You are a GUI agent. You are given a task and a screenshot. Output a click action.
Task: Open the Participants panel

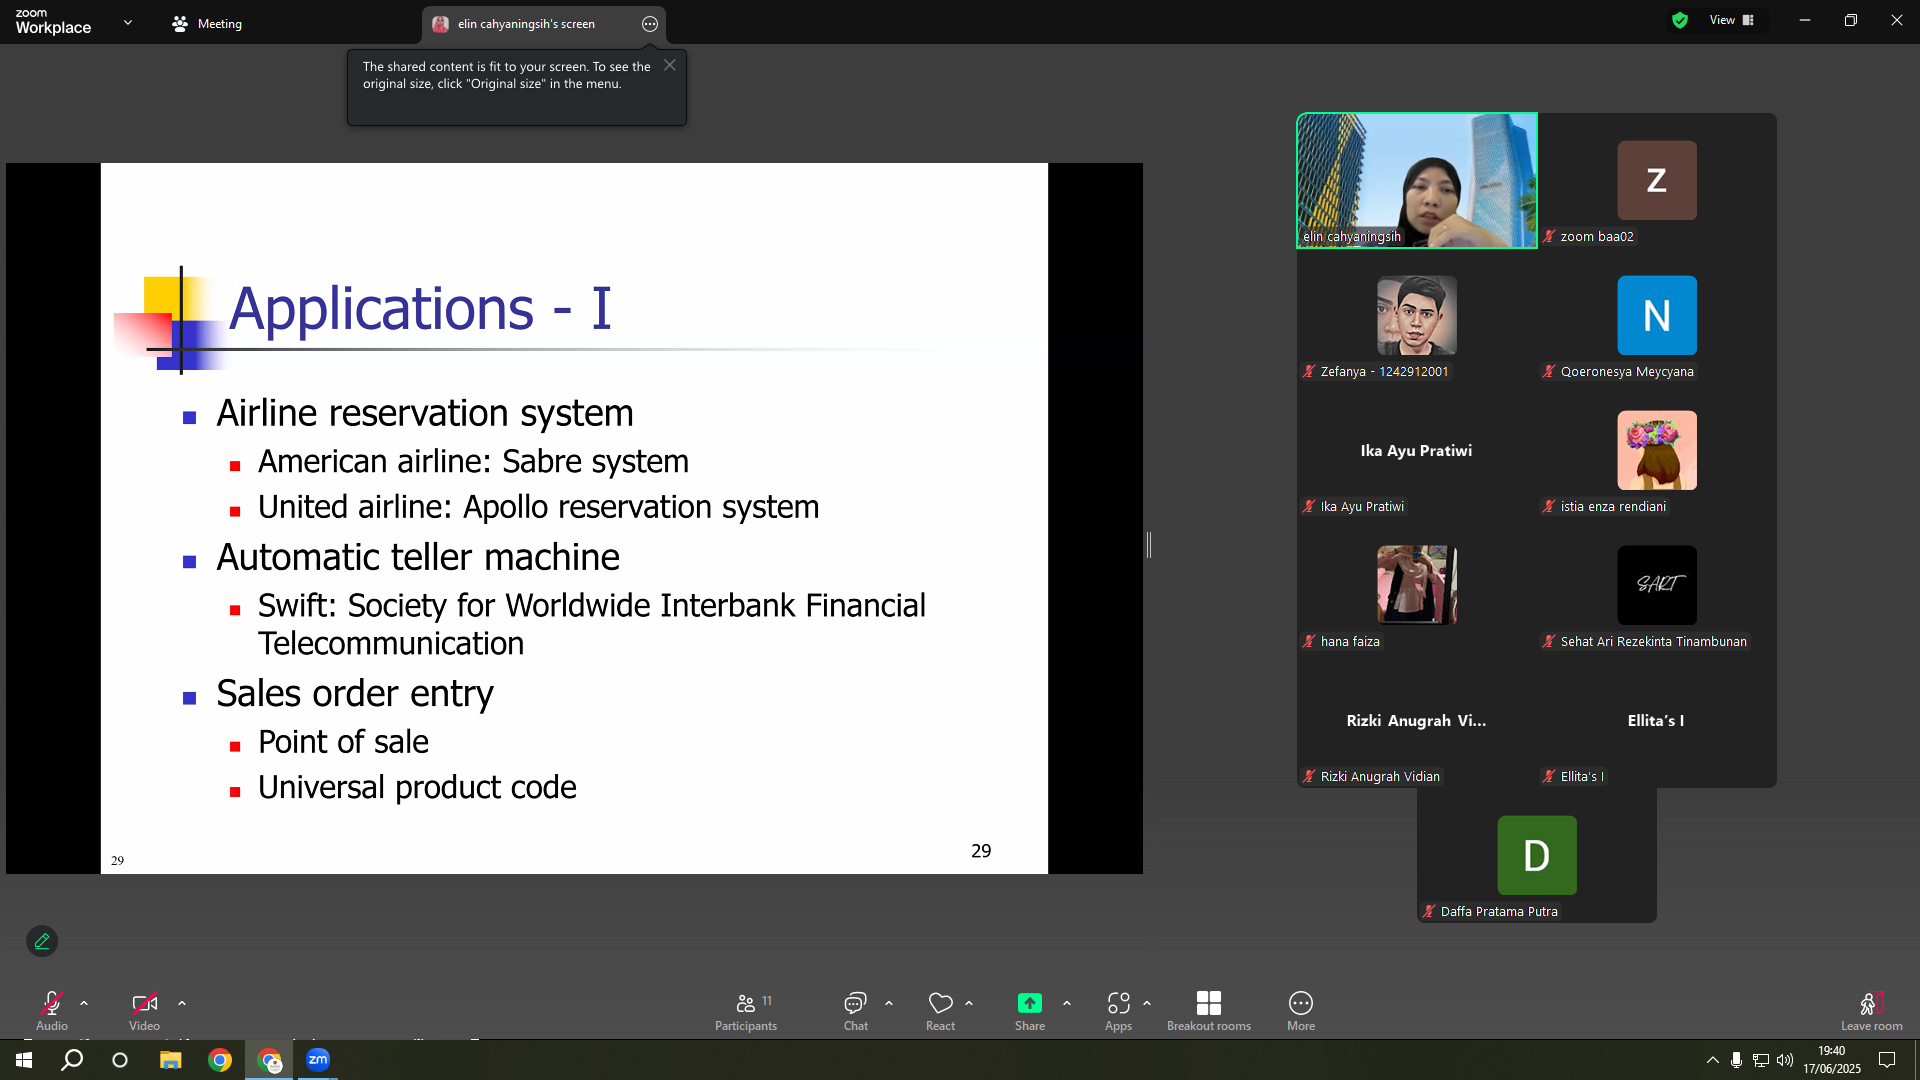tap(746, 1010)
